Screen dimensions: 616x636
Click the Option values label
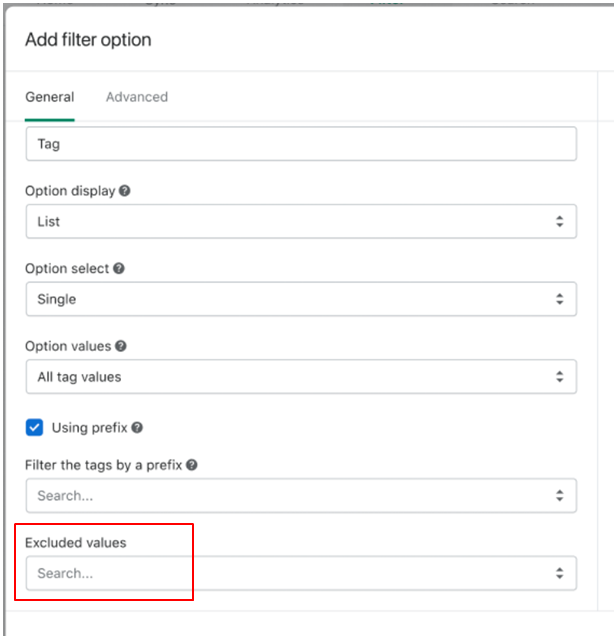point(68,346)
